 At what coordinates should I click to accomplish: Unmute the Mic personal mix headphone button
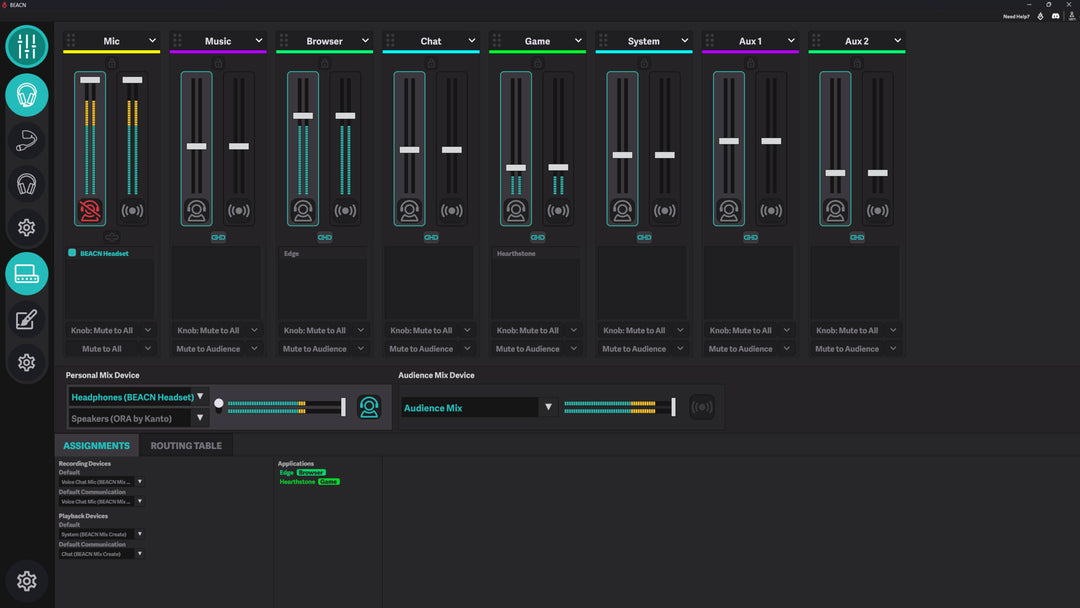(x=90, y=210)
